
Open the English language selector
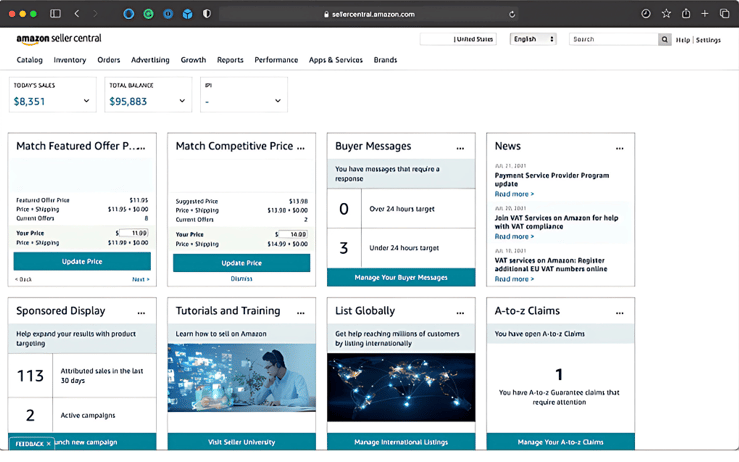pos(533,39)
